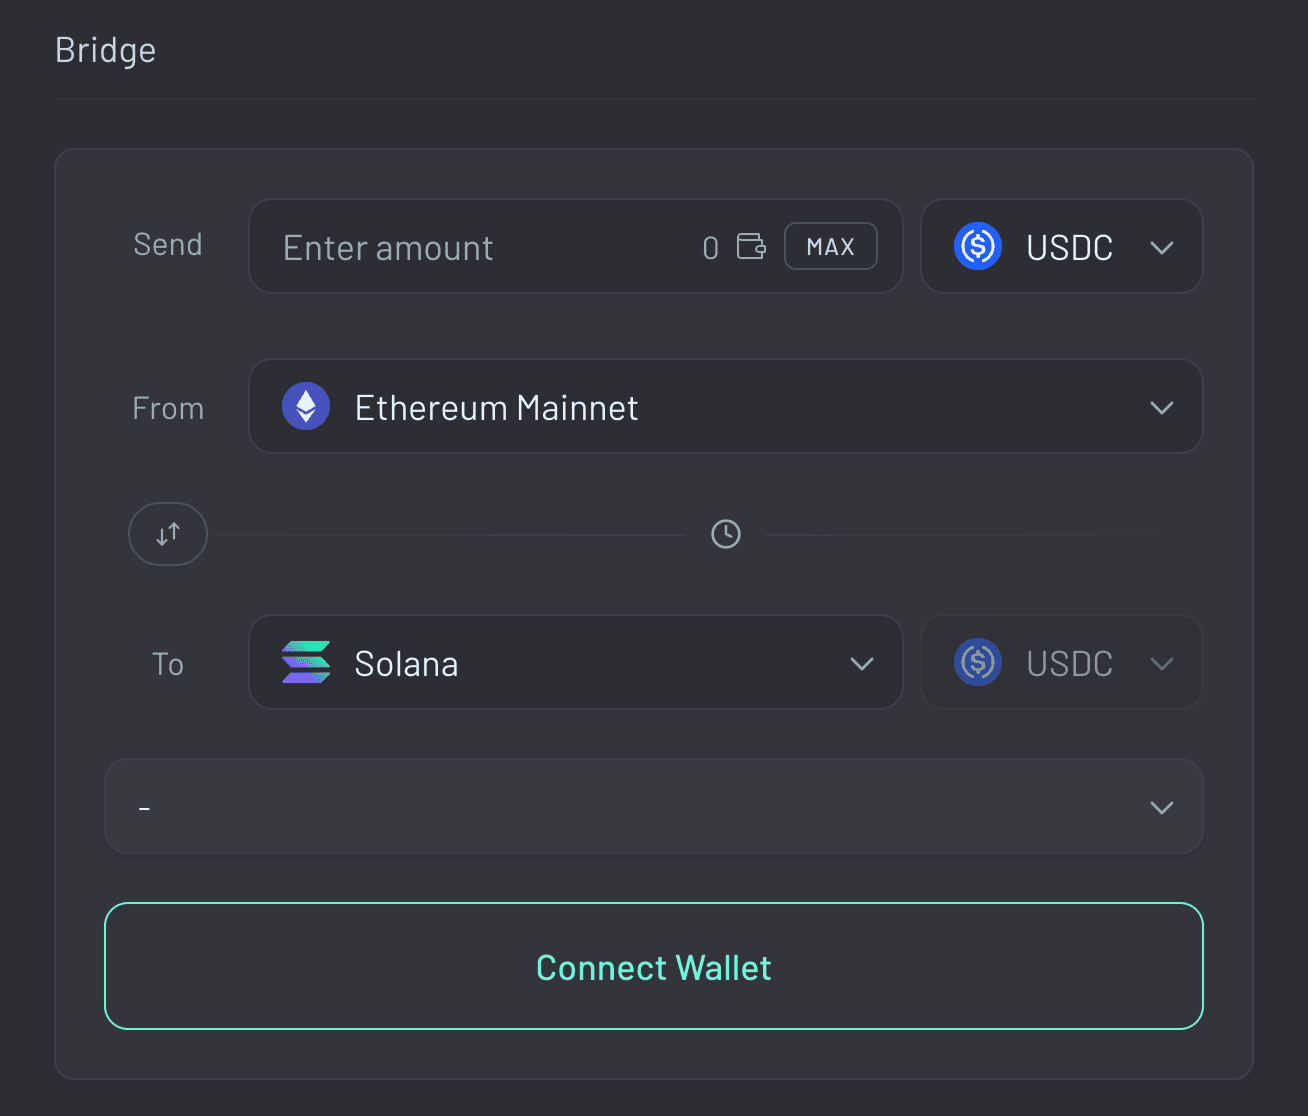Click the Enter amount input field
The width and height of the screenshot is (1308, 1116).
pos(450,247)
